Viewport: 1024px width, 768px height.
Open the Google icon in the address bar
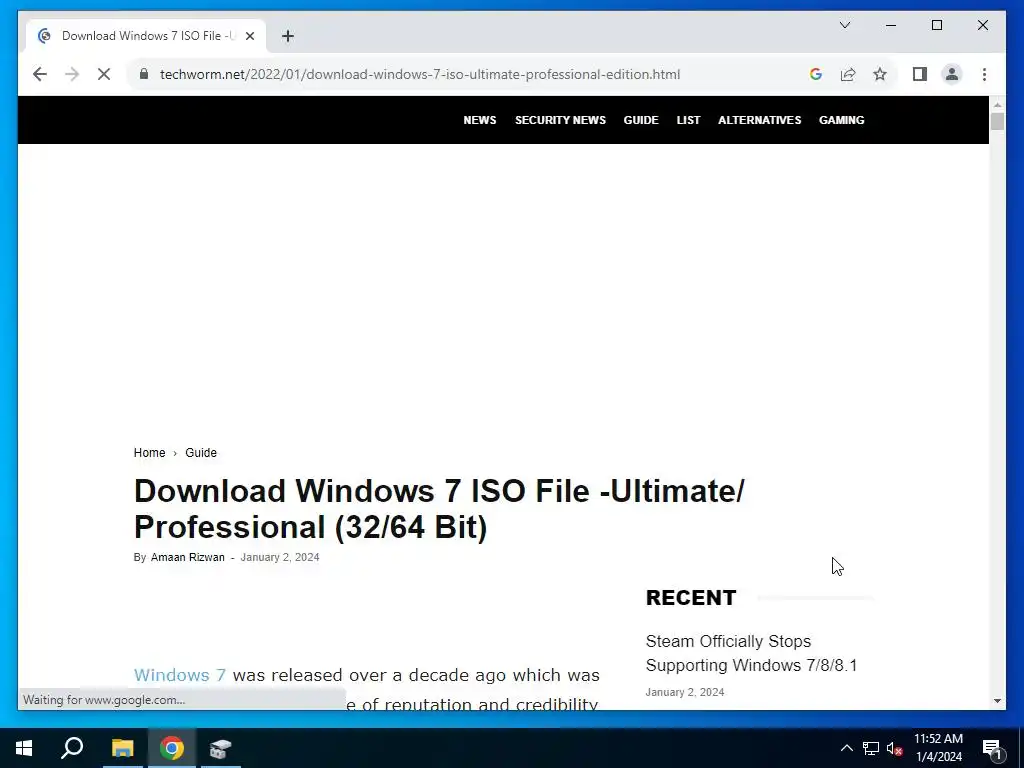click(x=816, y=74)
